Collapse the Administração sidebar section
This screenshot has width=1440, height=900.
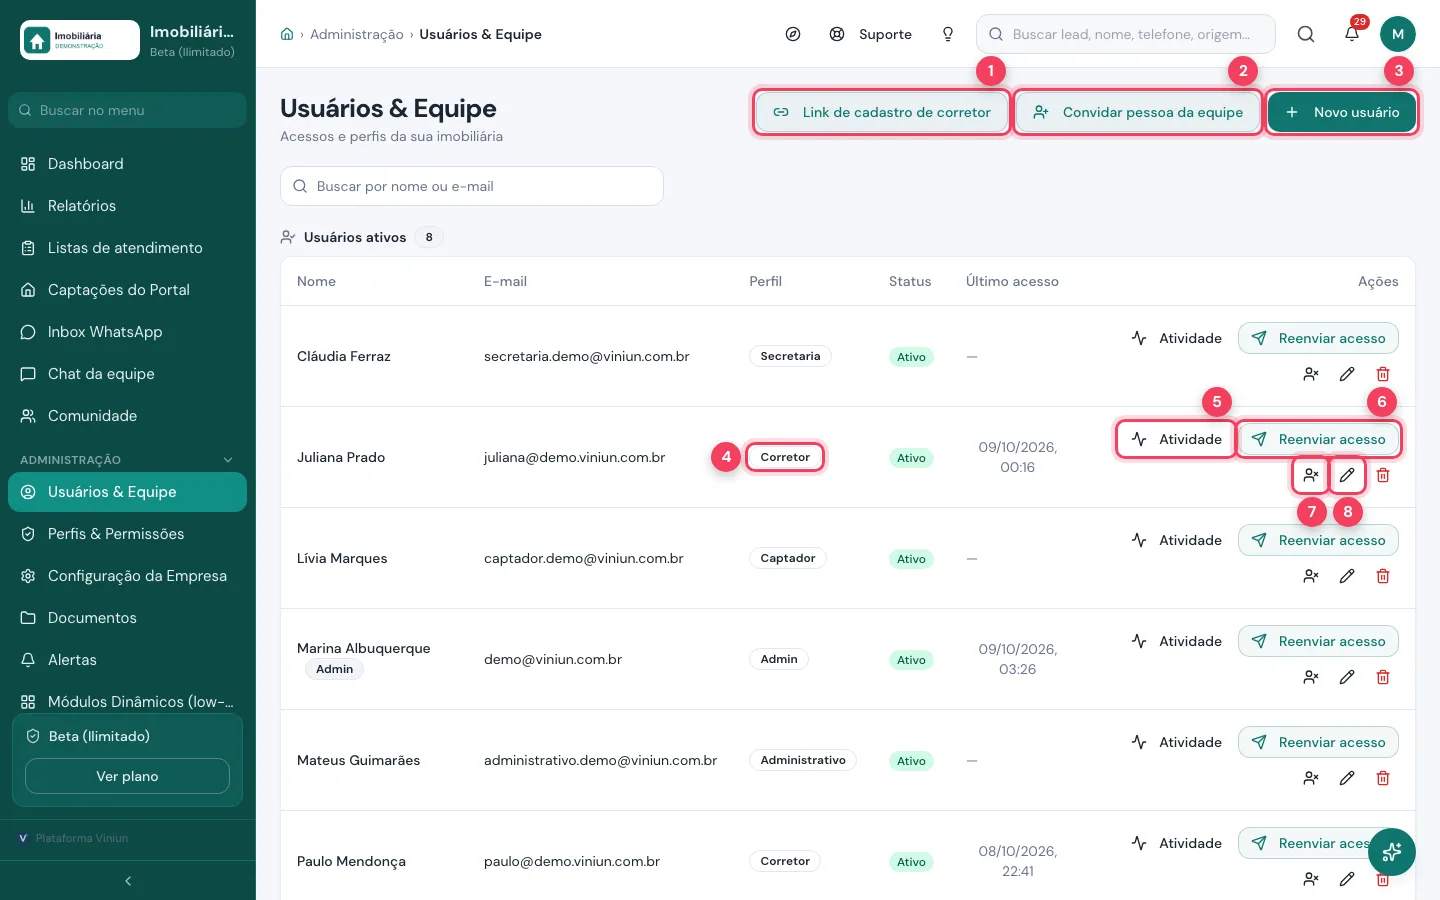coord(228,460)
